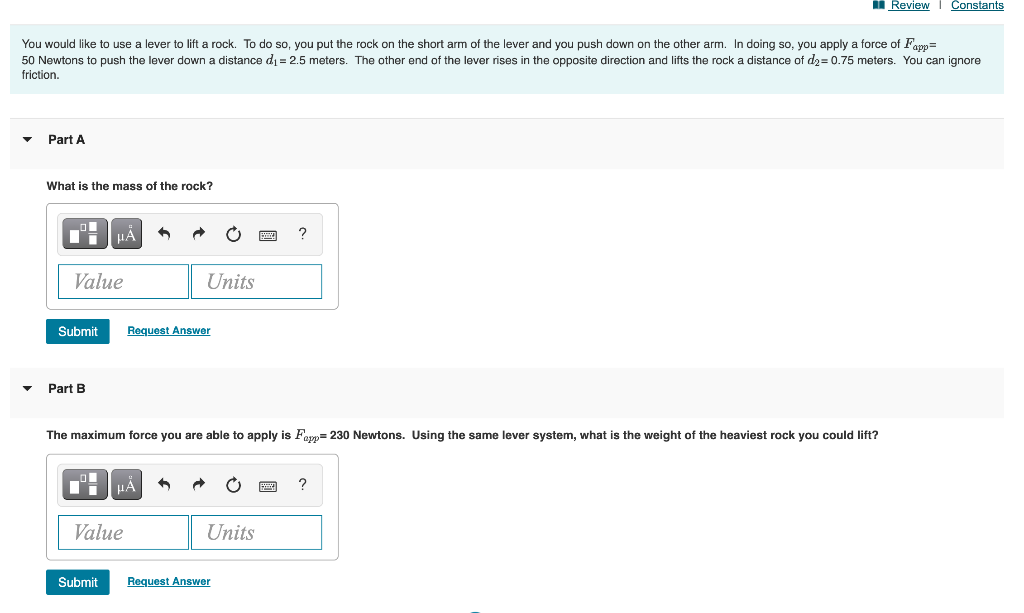
Task: Open the math templates palette in Part B
Action: click(x=84, y=484)
